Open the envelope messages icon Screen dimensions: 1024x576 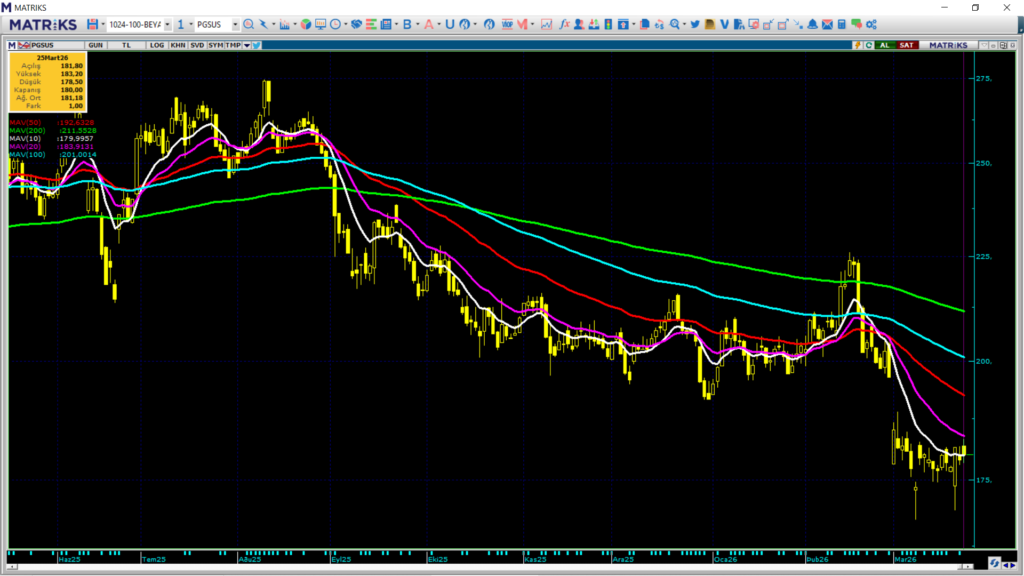pos(828,24)
